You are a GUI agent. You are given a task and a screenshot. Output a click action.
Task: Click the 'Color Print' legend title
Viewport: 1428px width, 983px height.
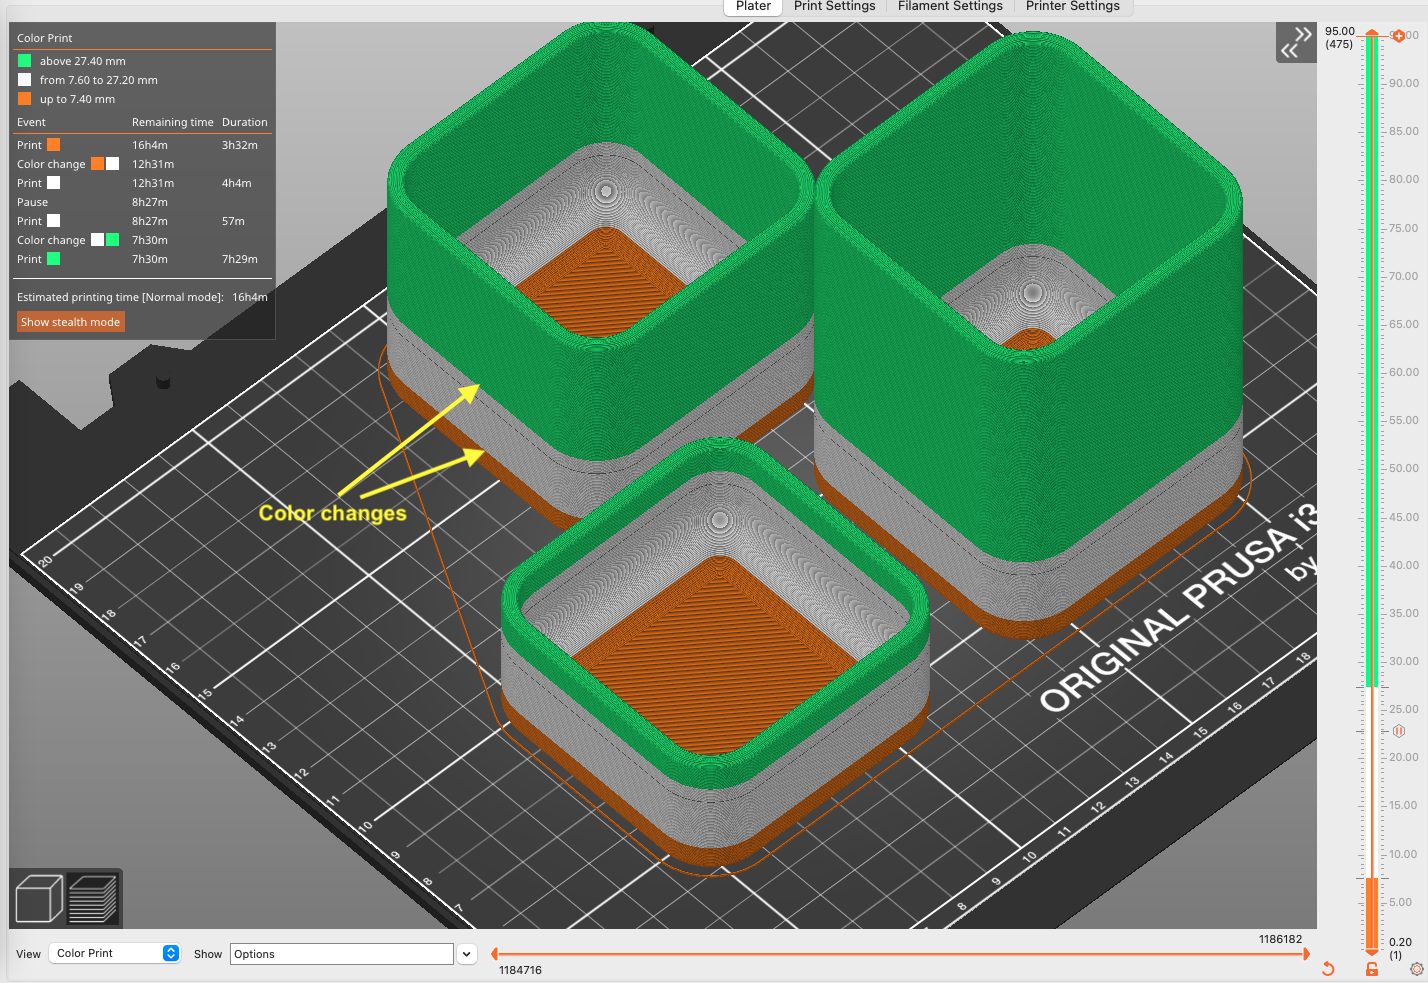[44, 38]
